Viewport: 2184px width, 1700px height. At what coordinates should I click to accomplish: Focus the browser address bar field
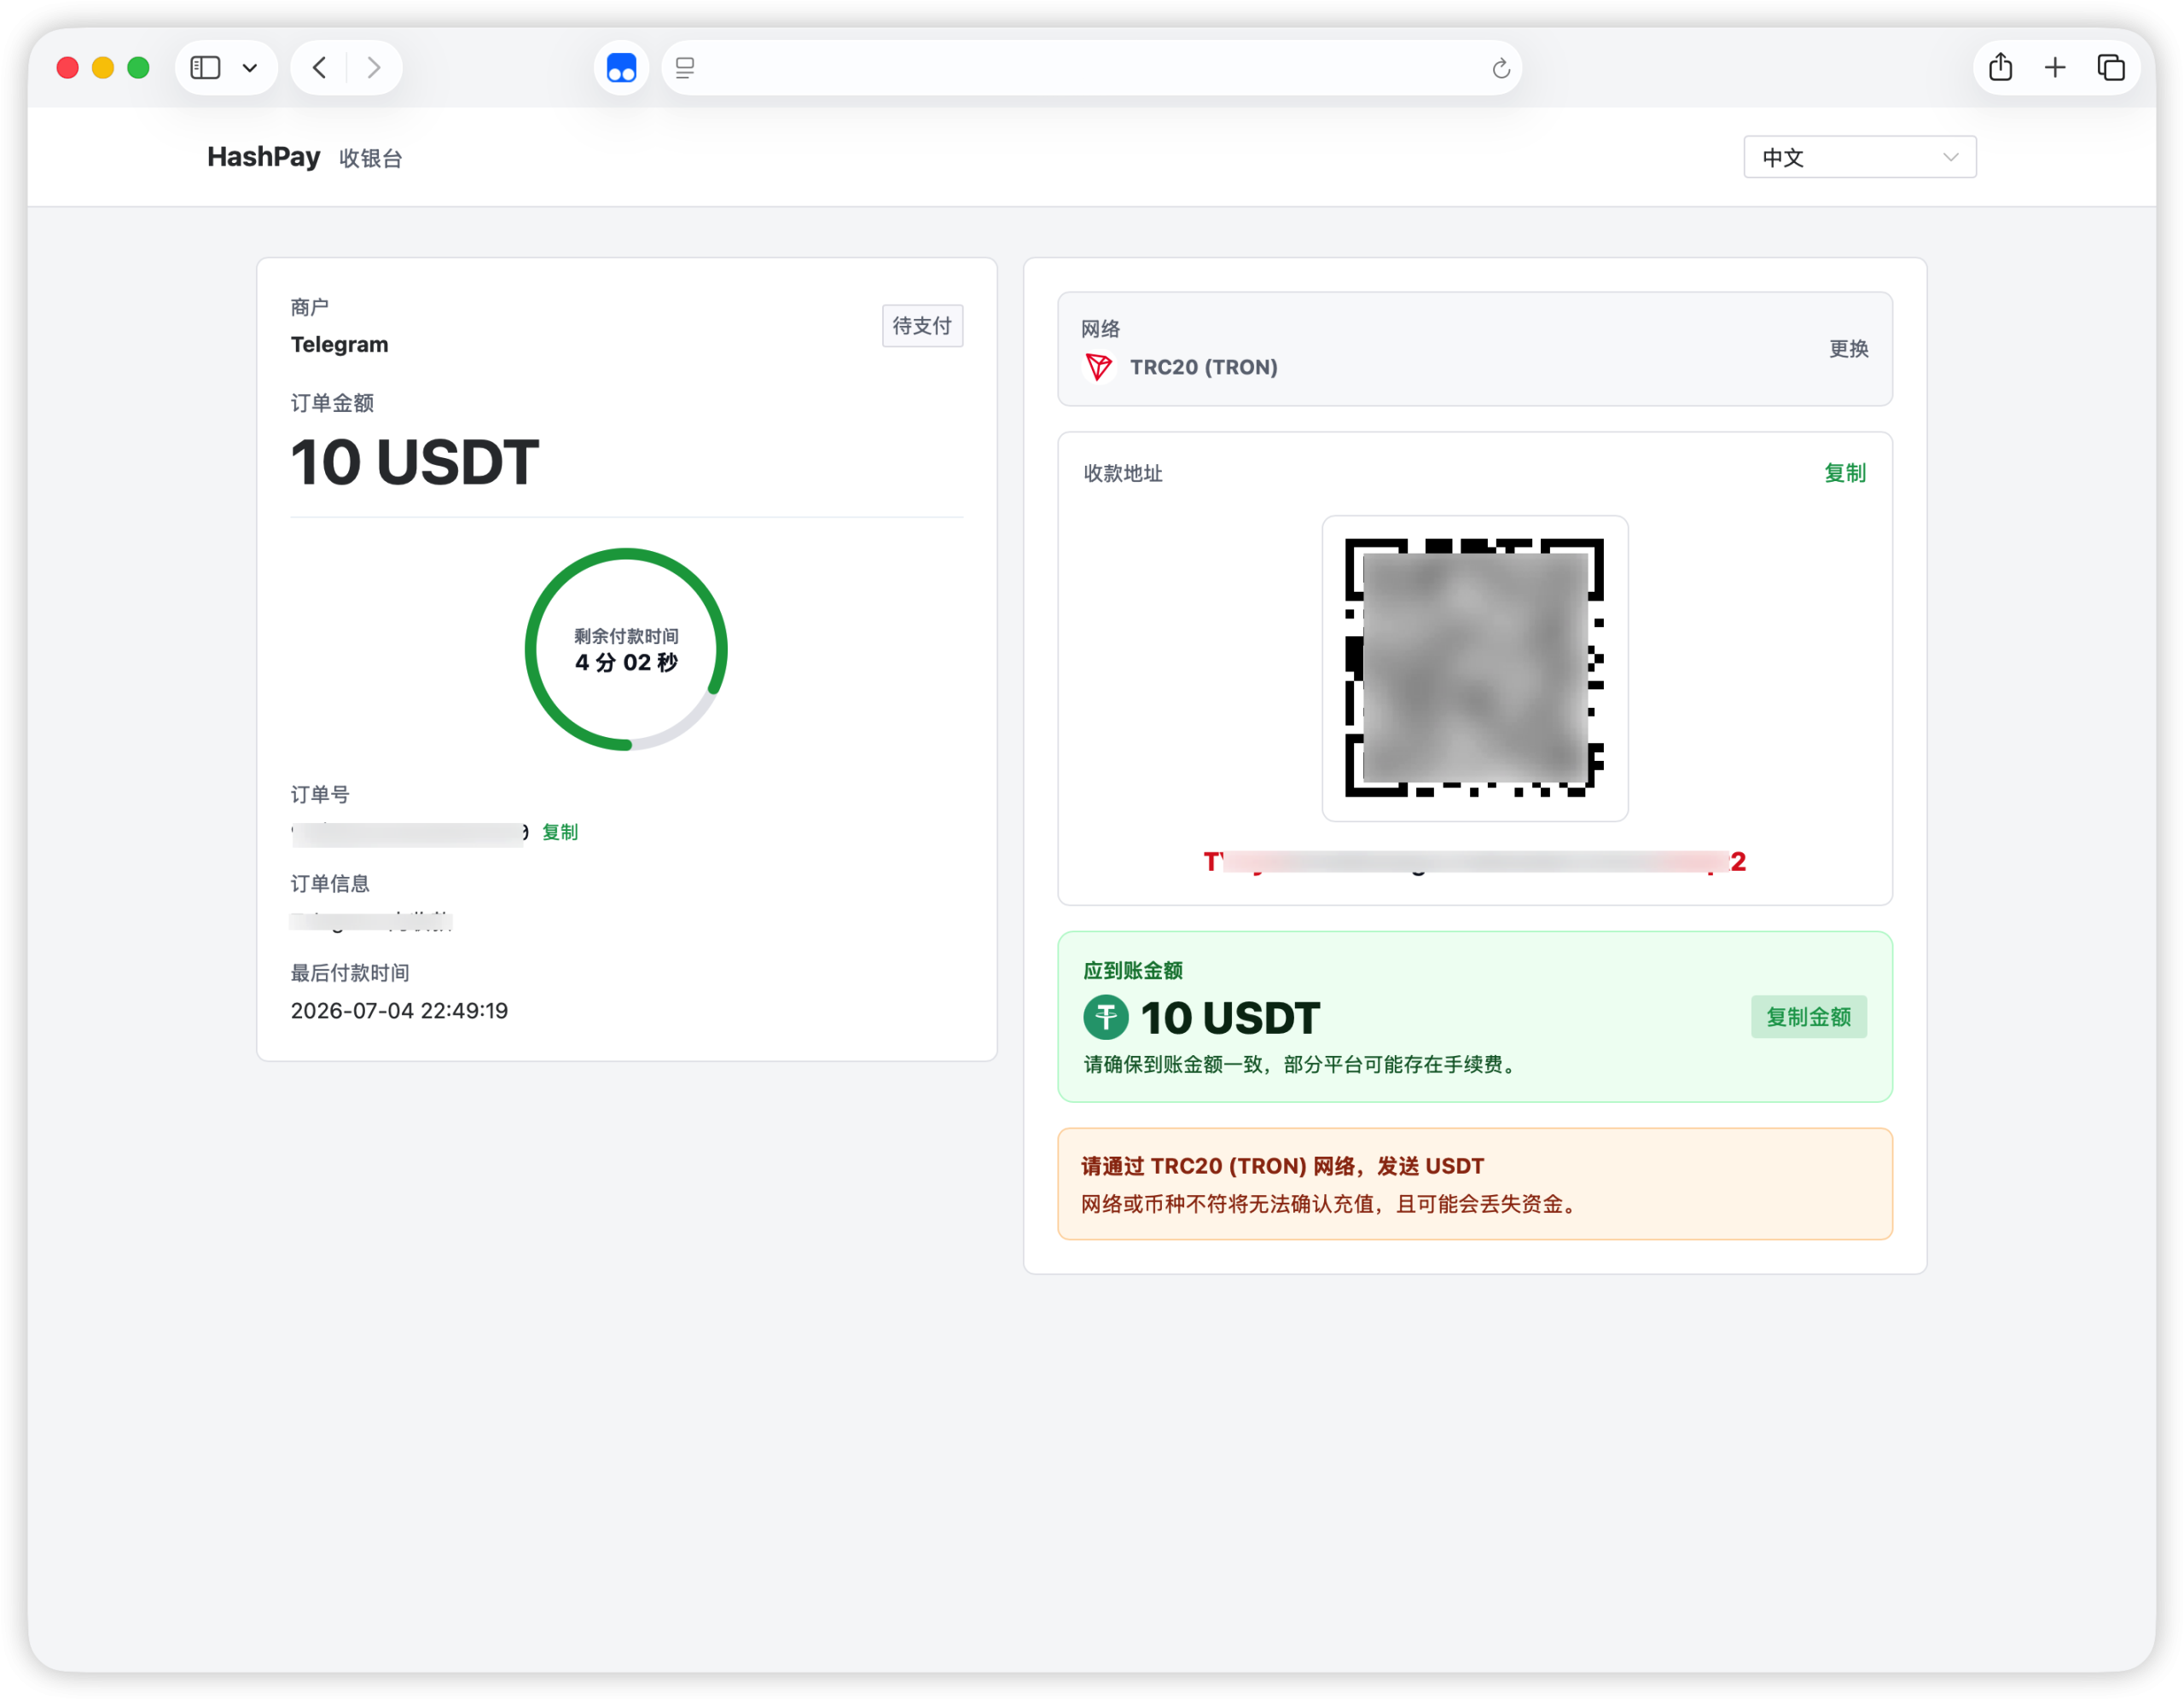click(1091, 68)
